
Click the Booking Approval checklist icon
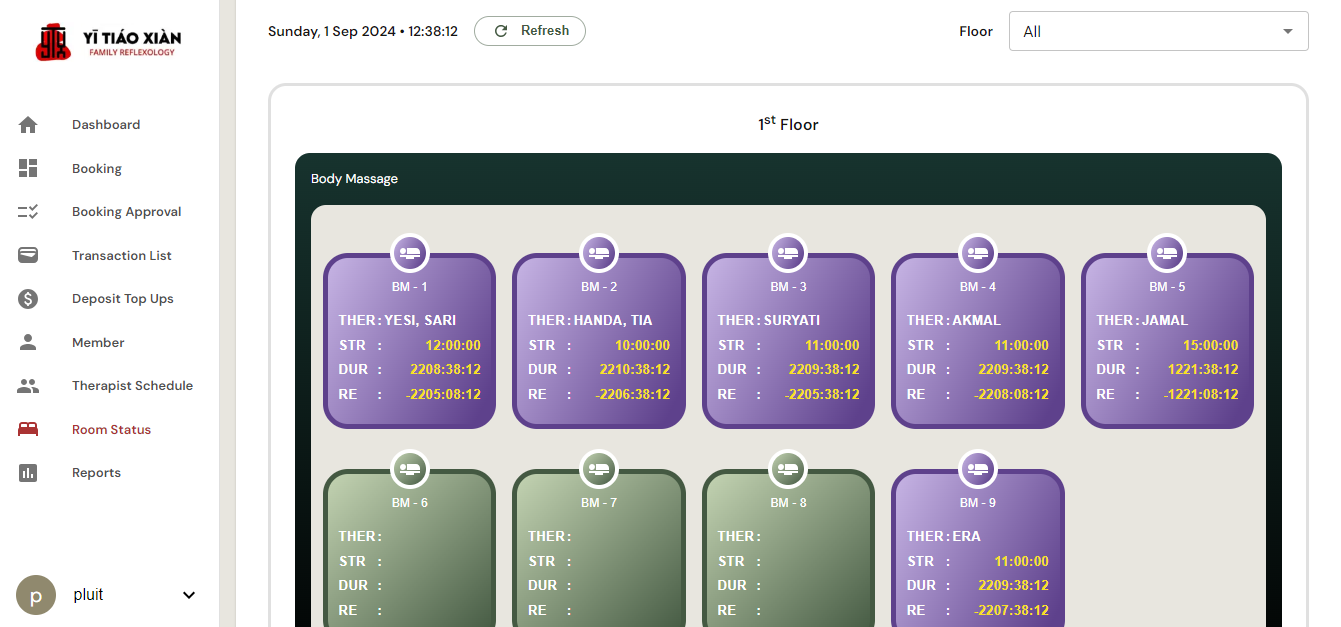point(28,212)
